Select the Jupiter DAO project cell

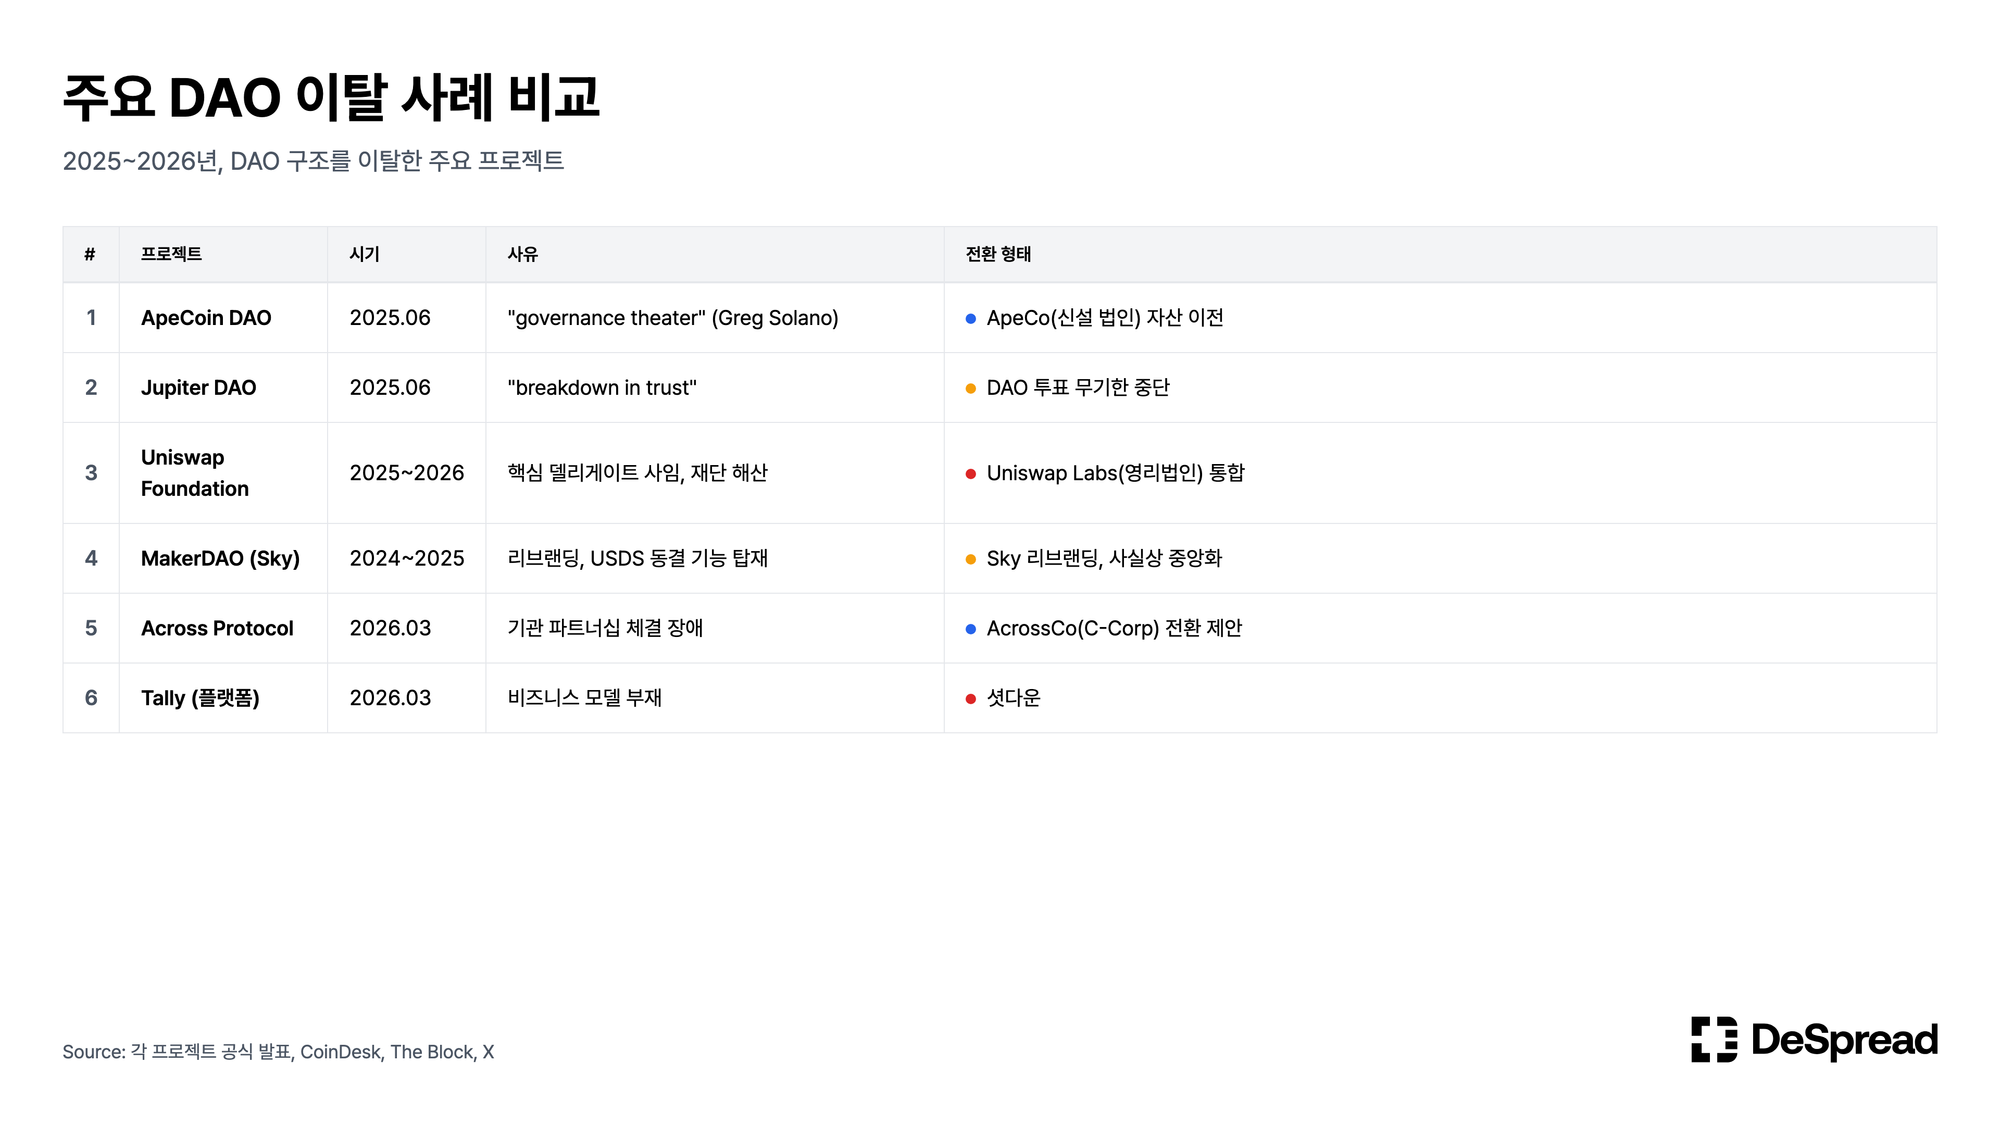click(198, 388)
